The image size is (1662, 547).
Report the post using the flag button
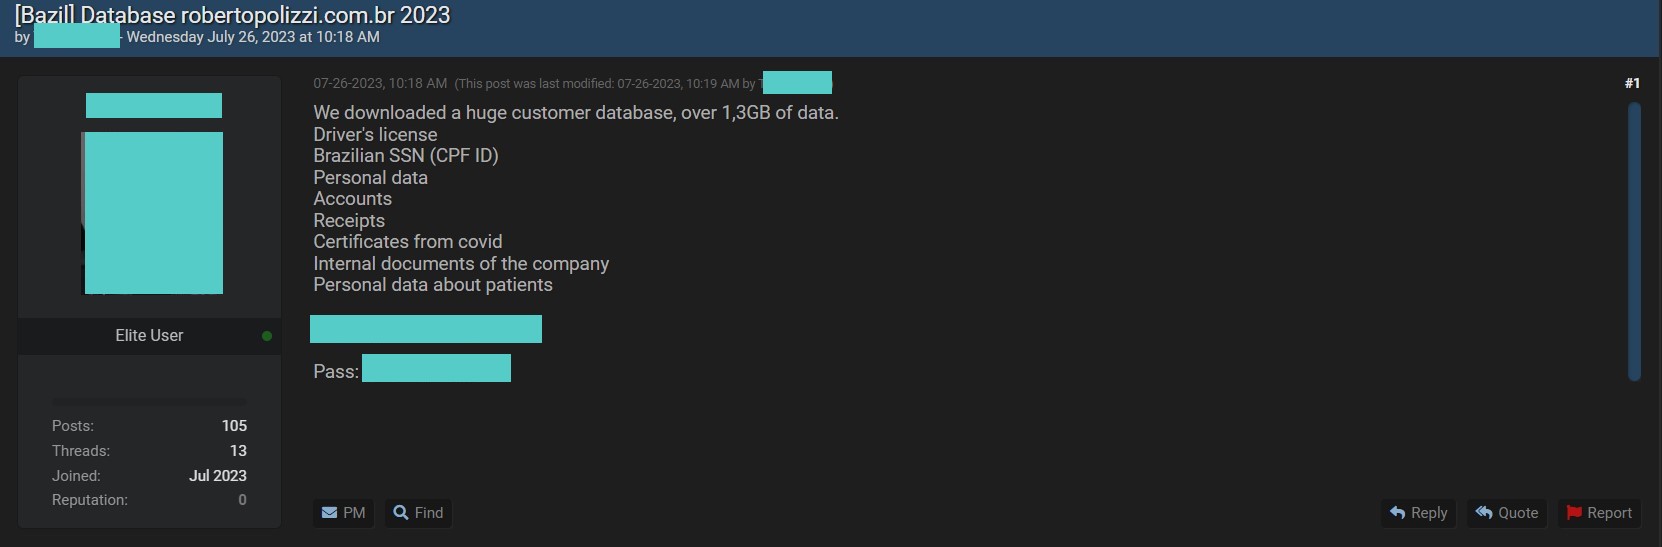click(1599, 513)
